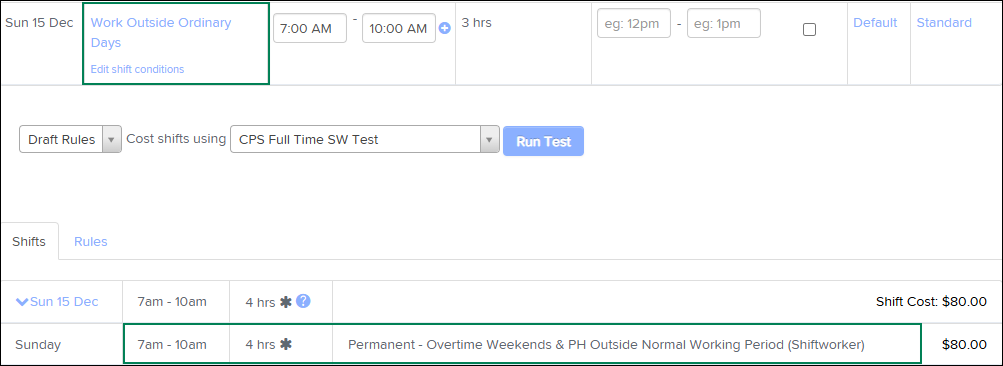Click the eg: 12pm break start field
The image size is (1003, 366).
point(634,24)
